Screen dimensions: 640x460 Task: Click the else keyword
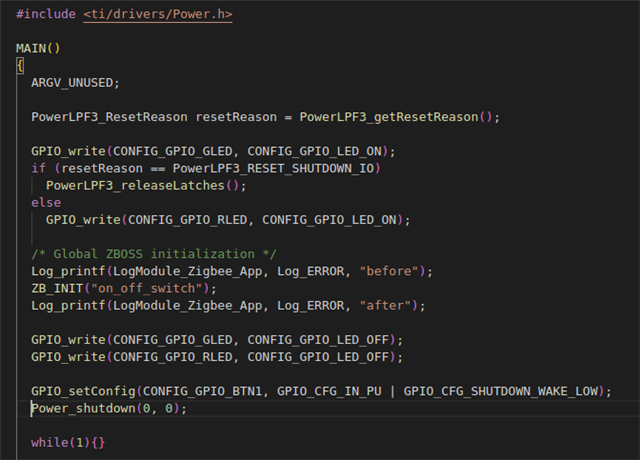coord(46,202)
